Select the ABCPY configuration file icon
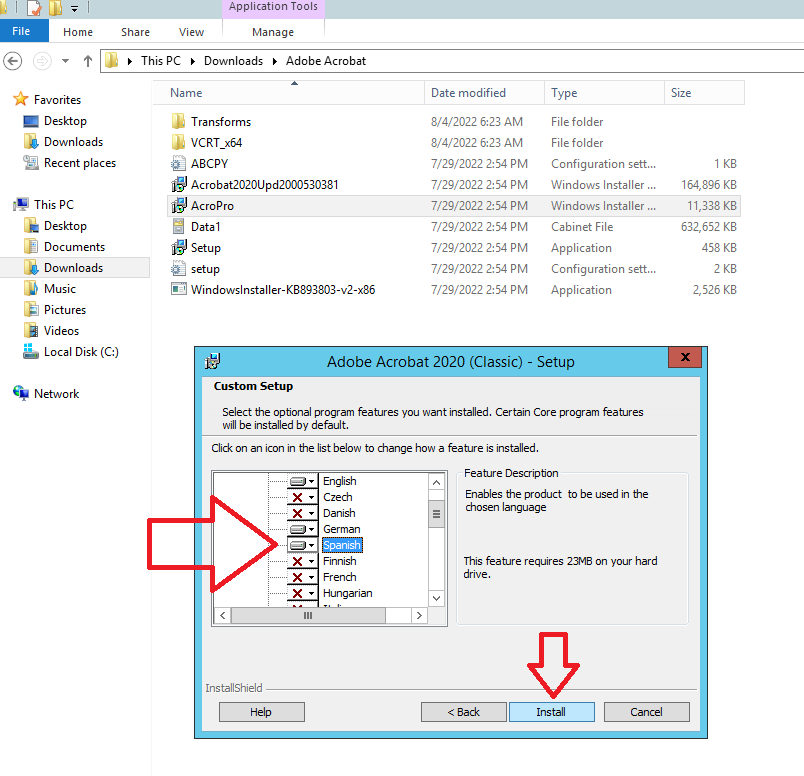Viewport: 804px width, 776px height. pyautogui.click(x=178, y=164)
